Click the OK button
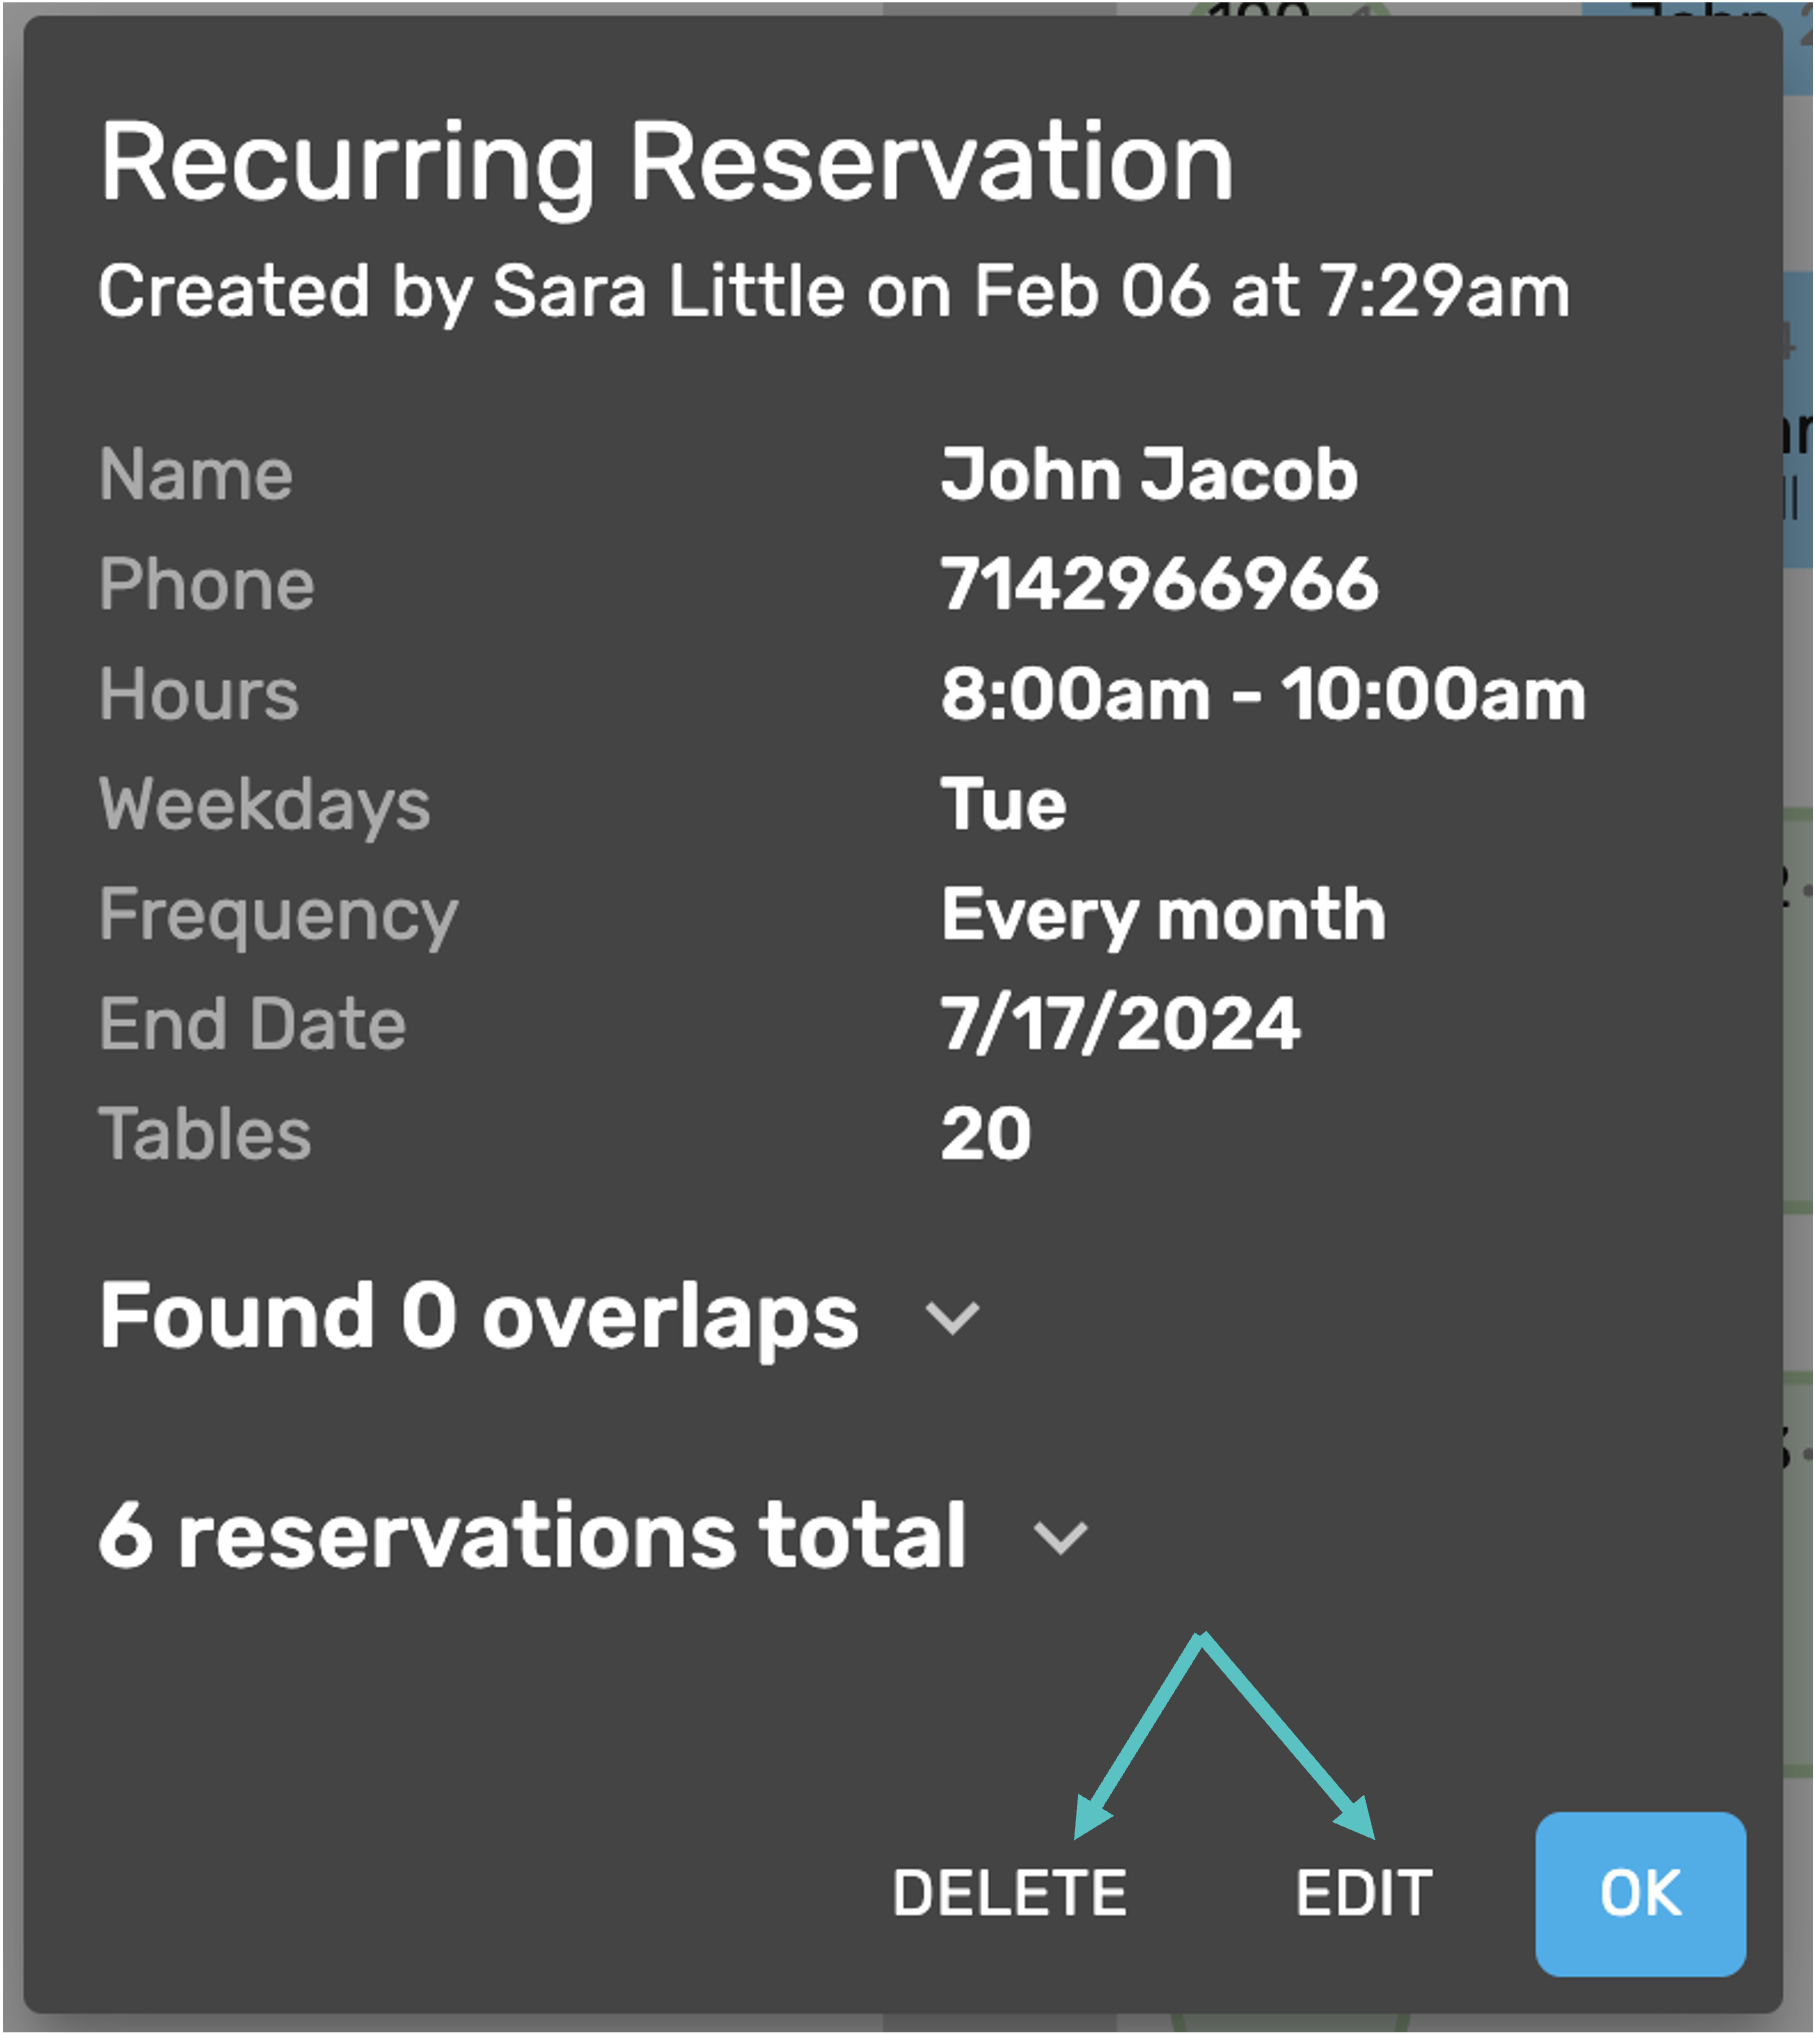 (1641, 1895)
